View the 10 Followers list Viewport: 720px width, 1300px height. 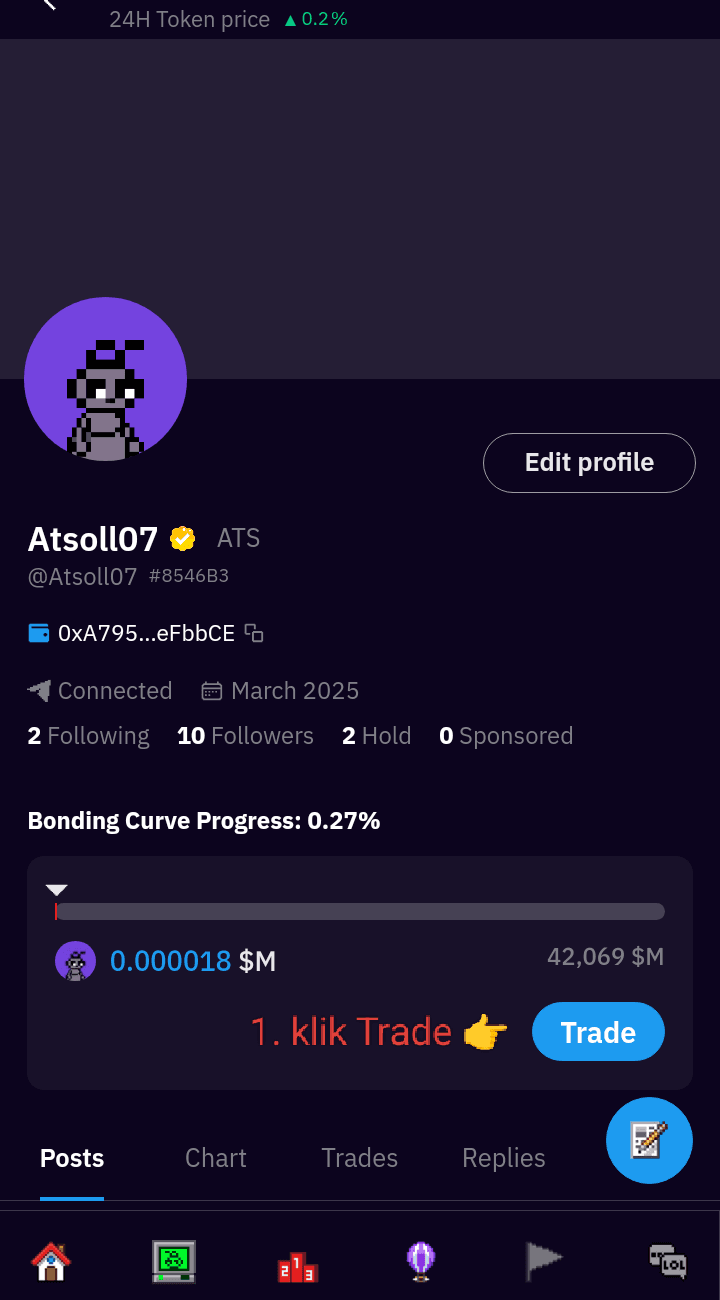click(245, 736)
